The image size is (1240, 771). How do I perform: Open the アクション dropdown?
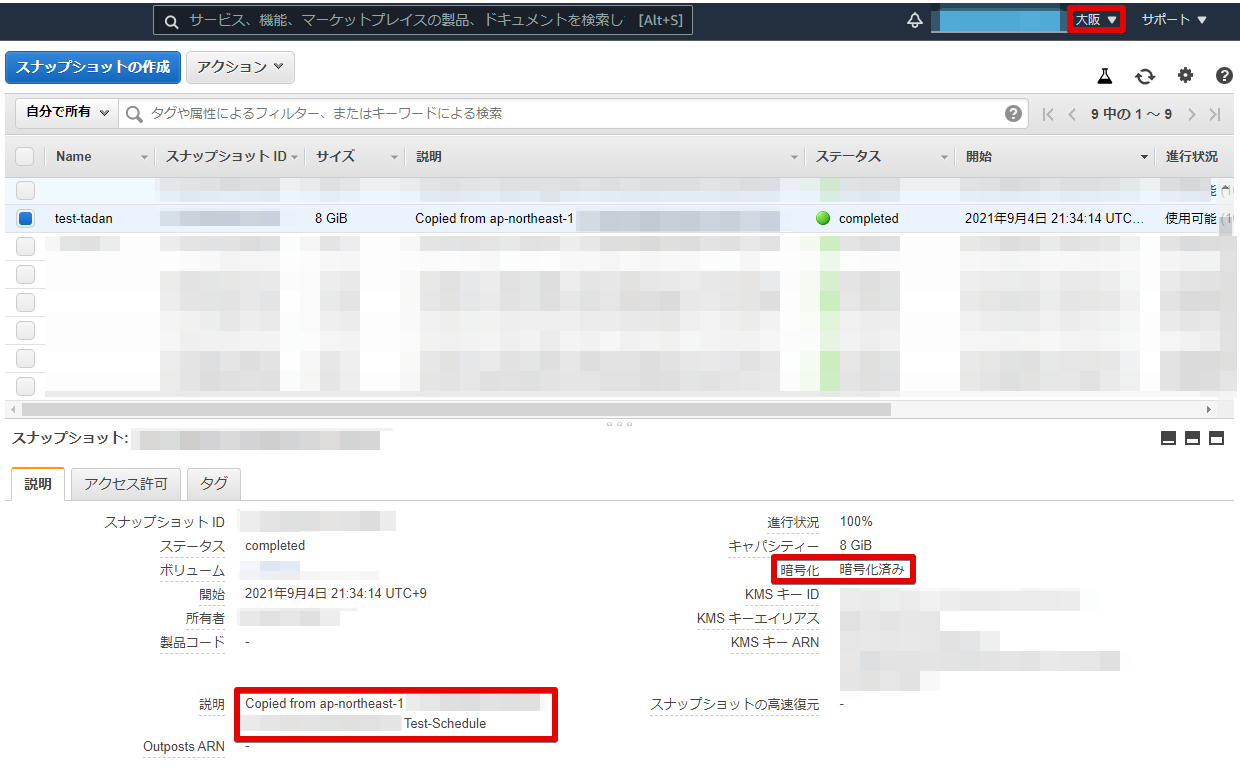[x=240, y=67]
